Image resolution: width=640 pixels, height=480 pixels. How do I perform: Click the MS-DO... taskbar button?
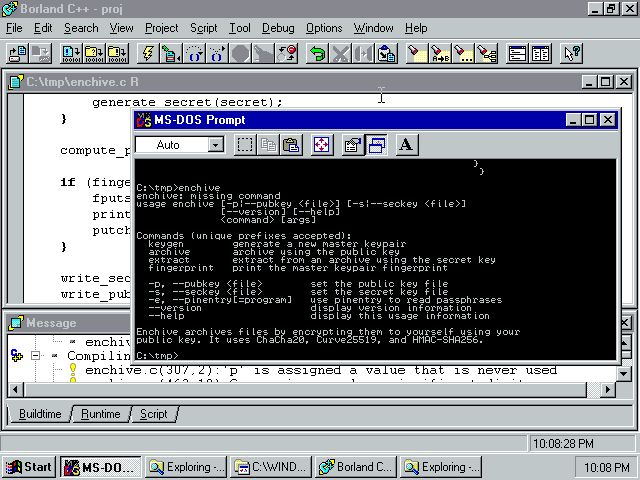pyautogui.click(x=100, y=467)
